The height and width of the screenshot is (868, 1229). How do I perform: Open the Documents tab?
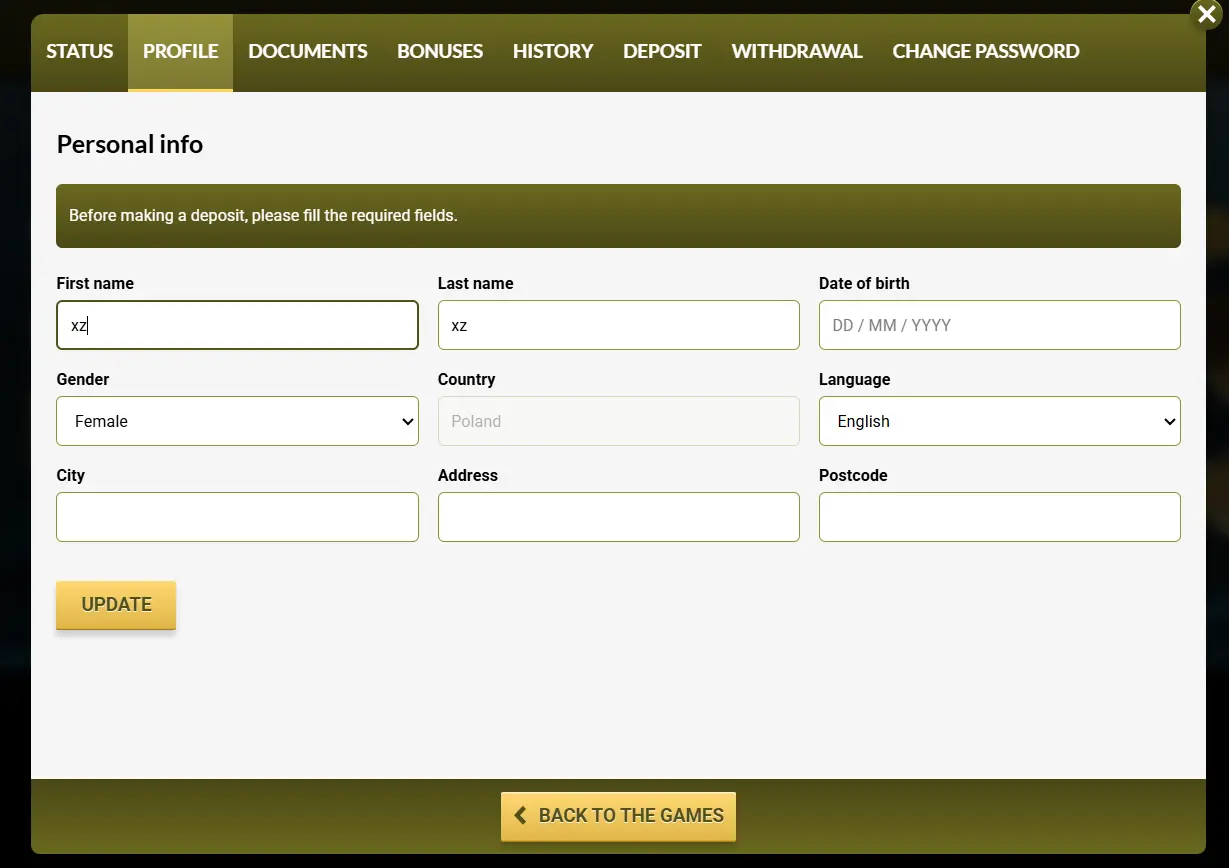[308, 52]
